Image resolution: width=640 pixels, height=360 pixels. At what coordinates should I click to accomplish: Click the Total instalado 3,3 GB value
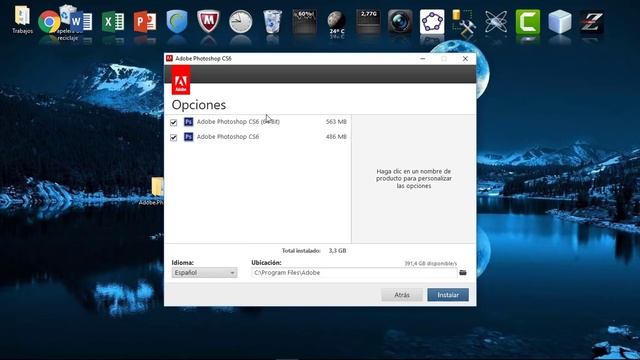[x=337, y=251]
